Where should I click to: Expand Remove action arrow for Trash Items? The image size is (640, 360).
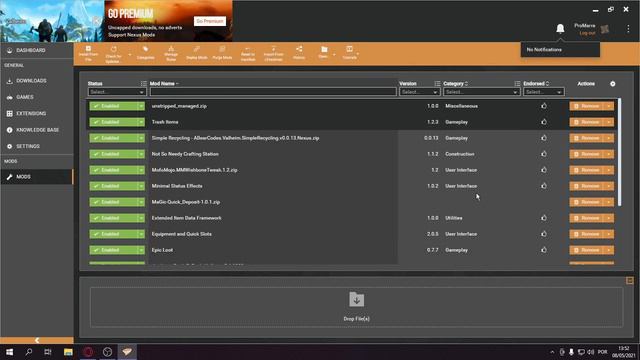[609, 122]
